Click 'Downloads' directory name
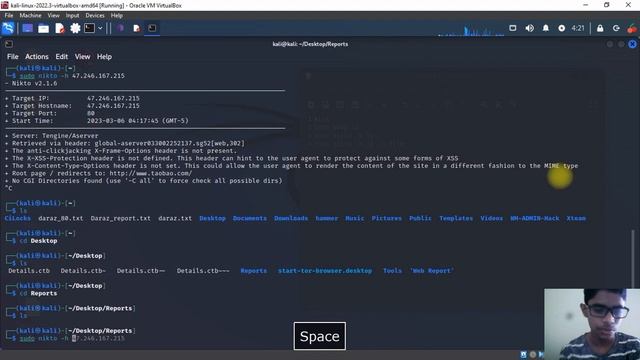Screen dimensions: 640x360 click(x=291, y=218)
